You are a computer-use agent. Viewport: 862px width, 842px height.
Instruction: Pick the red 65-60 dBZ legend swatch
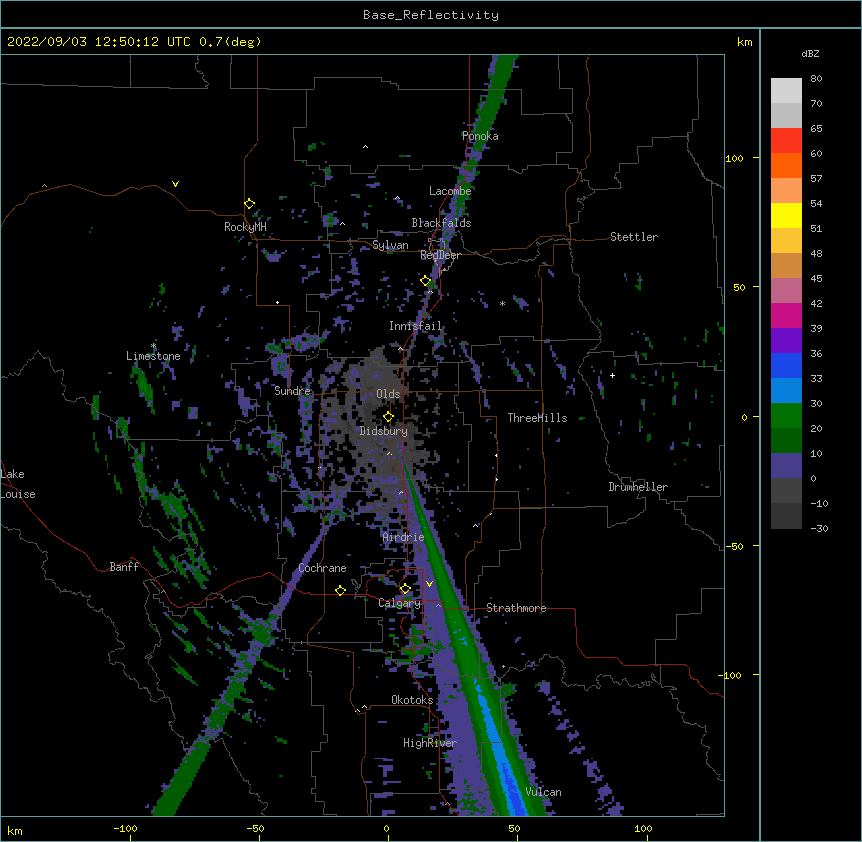[x=786, y=141]
